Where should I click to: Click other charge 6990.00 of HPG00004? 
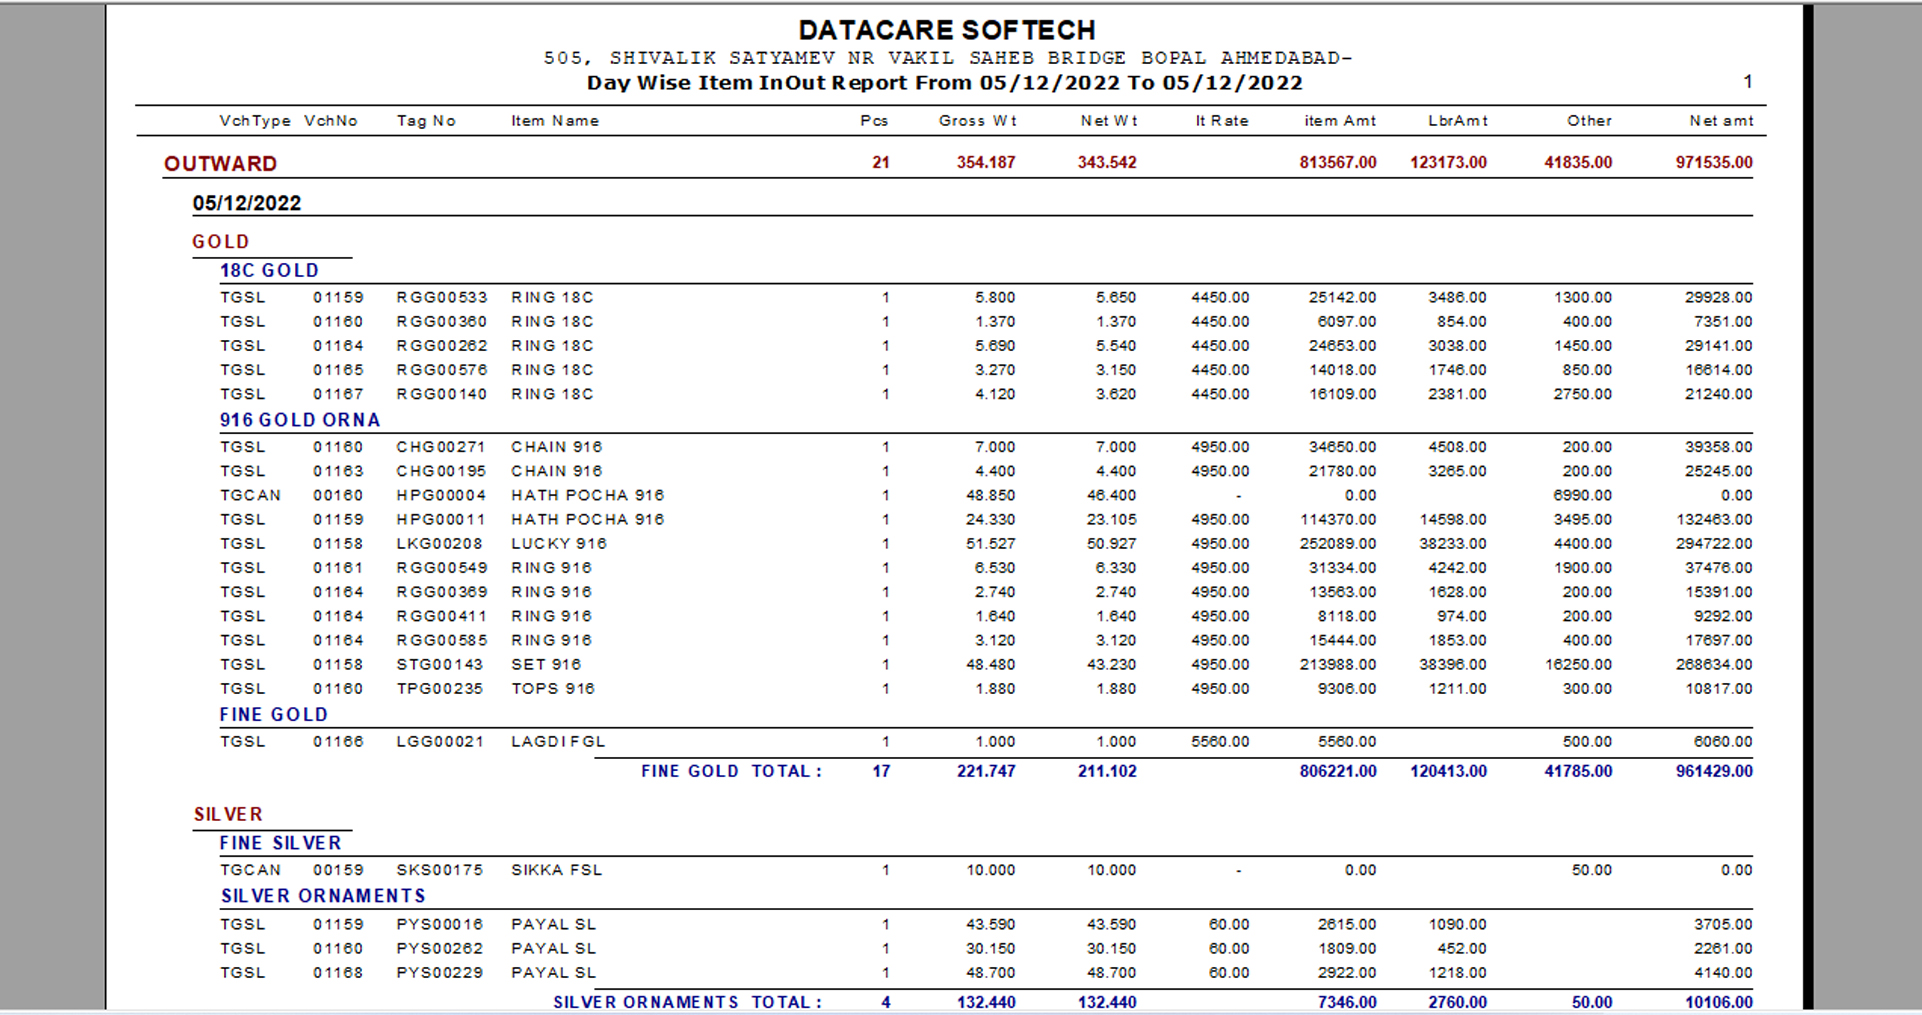point(1583,495)
